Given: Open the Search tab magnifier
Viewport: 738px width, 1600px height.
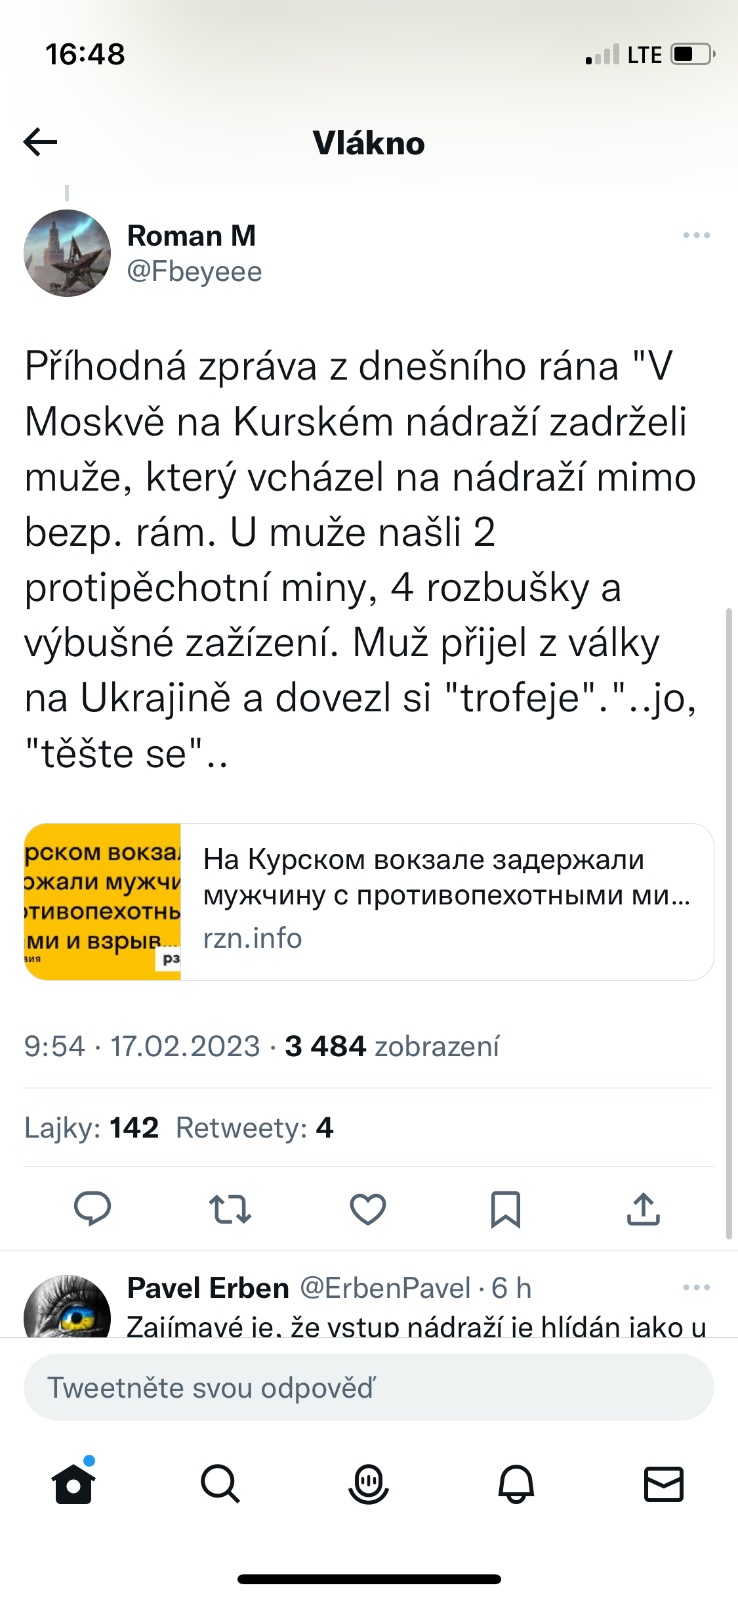Looking at the screenshot, I should pyautogui.click(x=220, y=1484).
